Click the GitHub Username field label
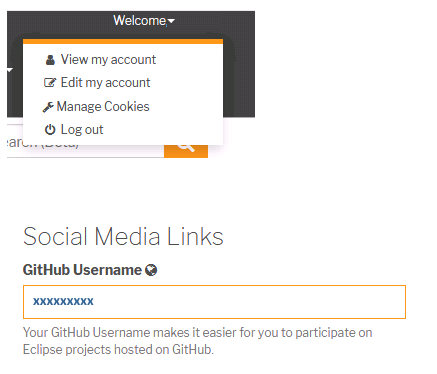Image resolution: width=437 pixels, height=374 pixels. [x=82, y=270]
